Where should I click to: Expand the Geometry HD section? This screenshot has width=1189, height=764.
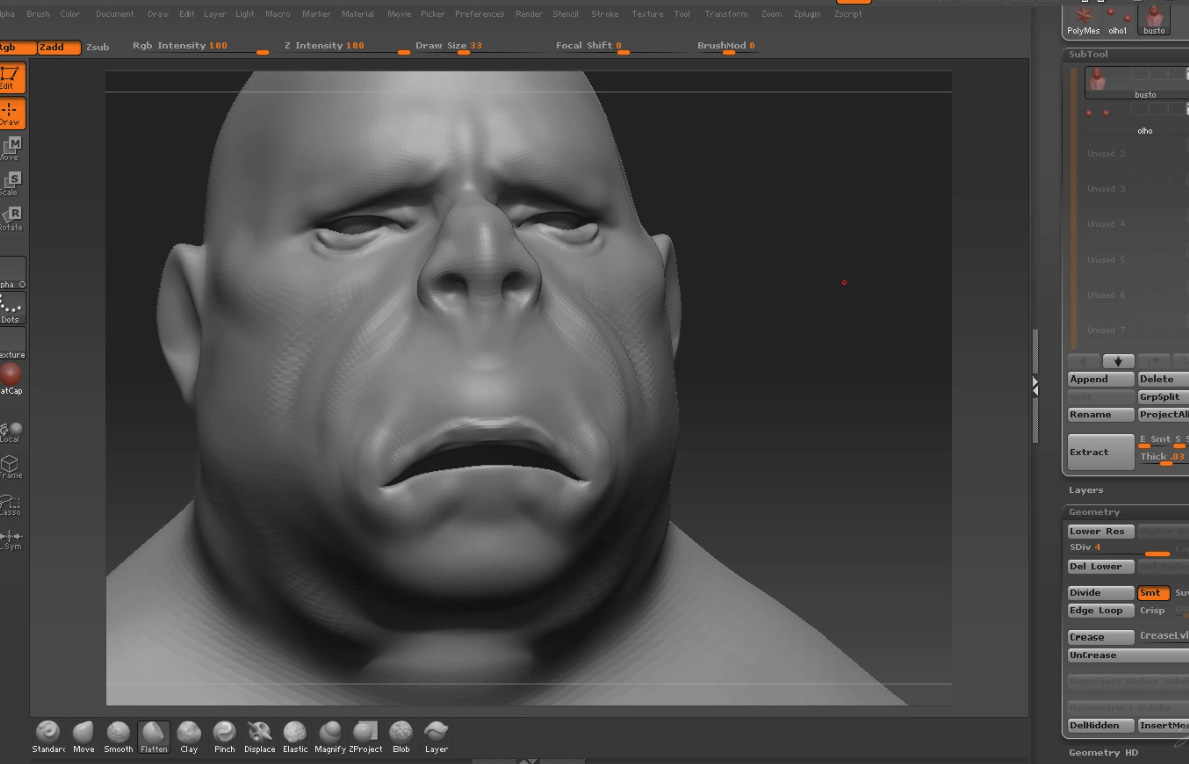[1103, 752]
